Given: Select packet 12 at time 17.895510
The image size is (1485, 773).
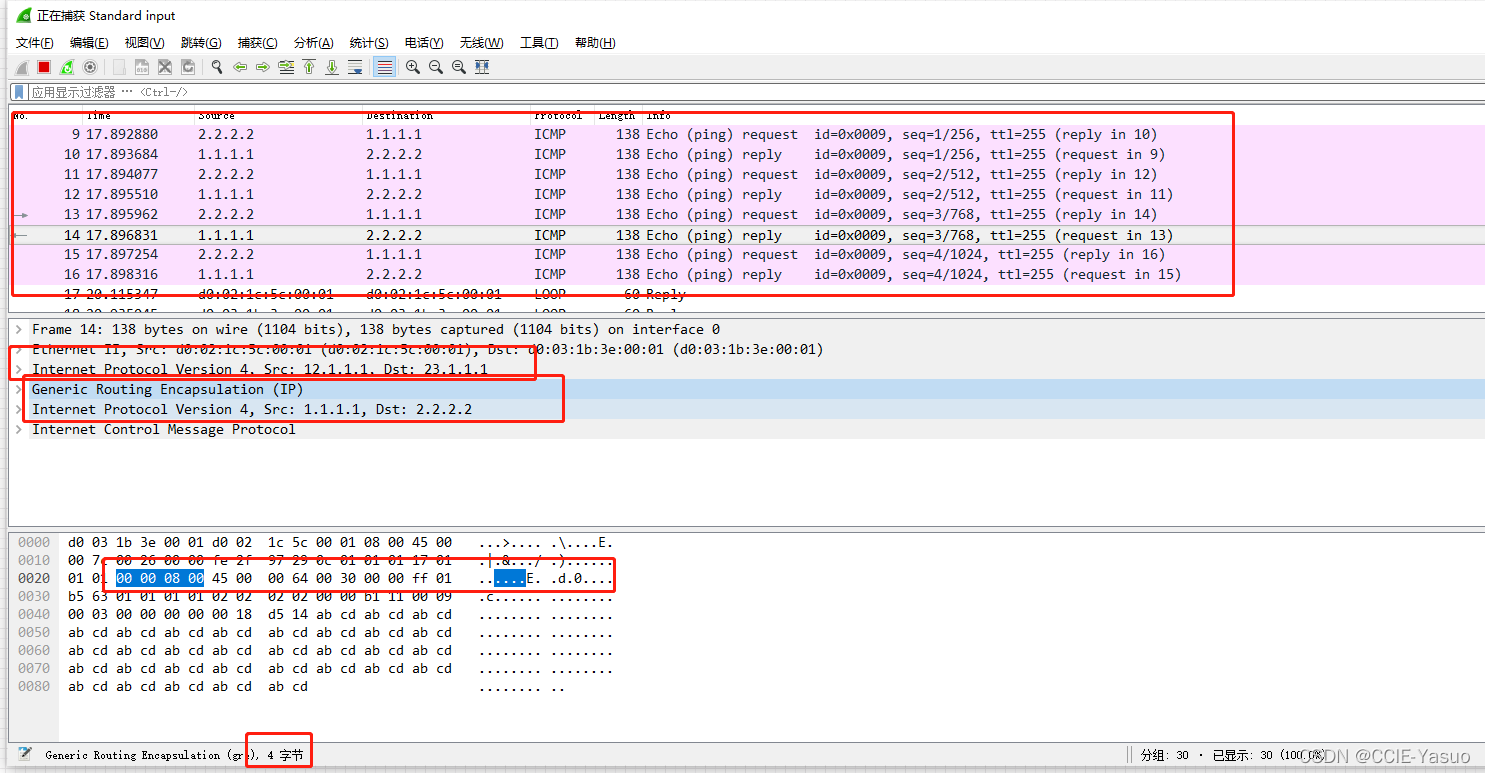Looking at the screenshot, I should pyautogui.click(x=747, y=194).
